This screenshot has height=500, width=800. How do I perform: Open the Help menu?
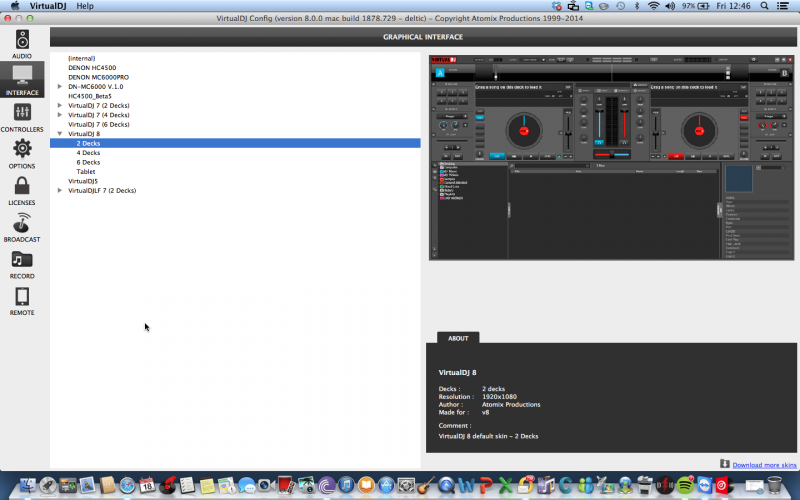pos(85,6)
